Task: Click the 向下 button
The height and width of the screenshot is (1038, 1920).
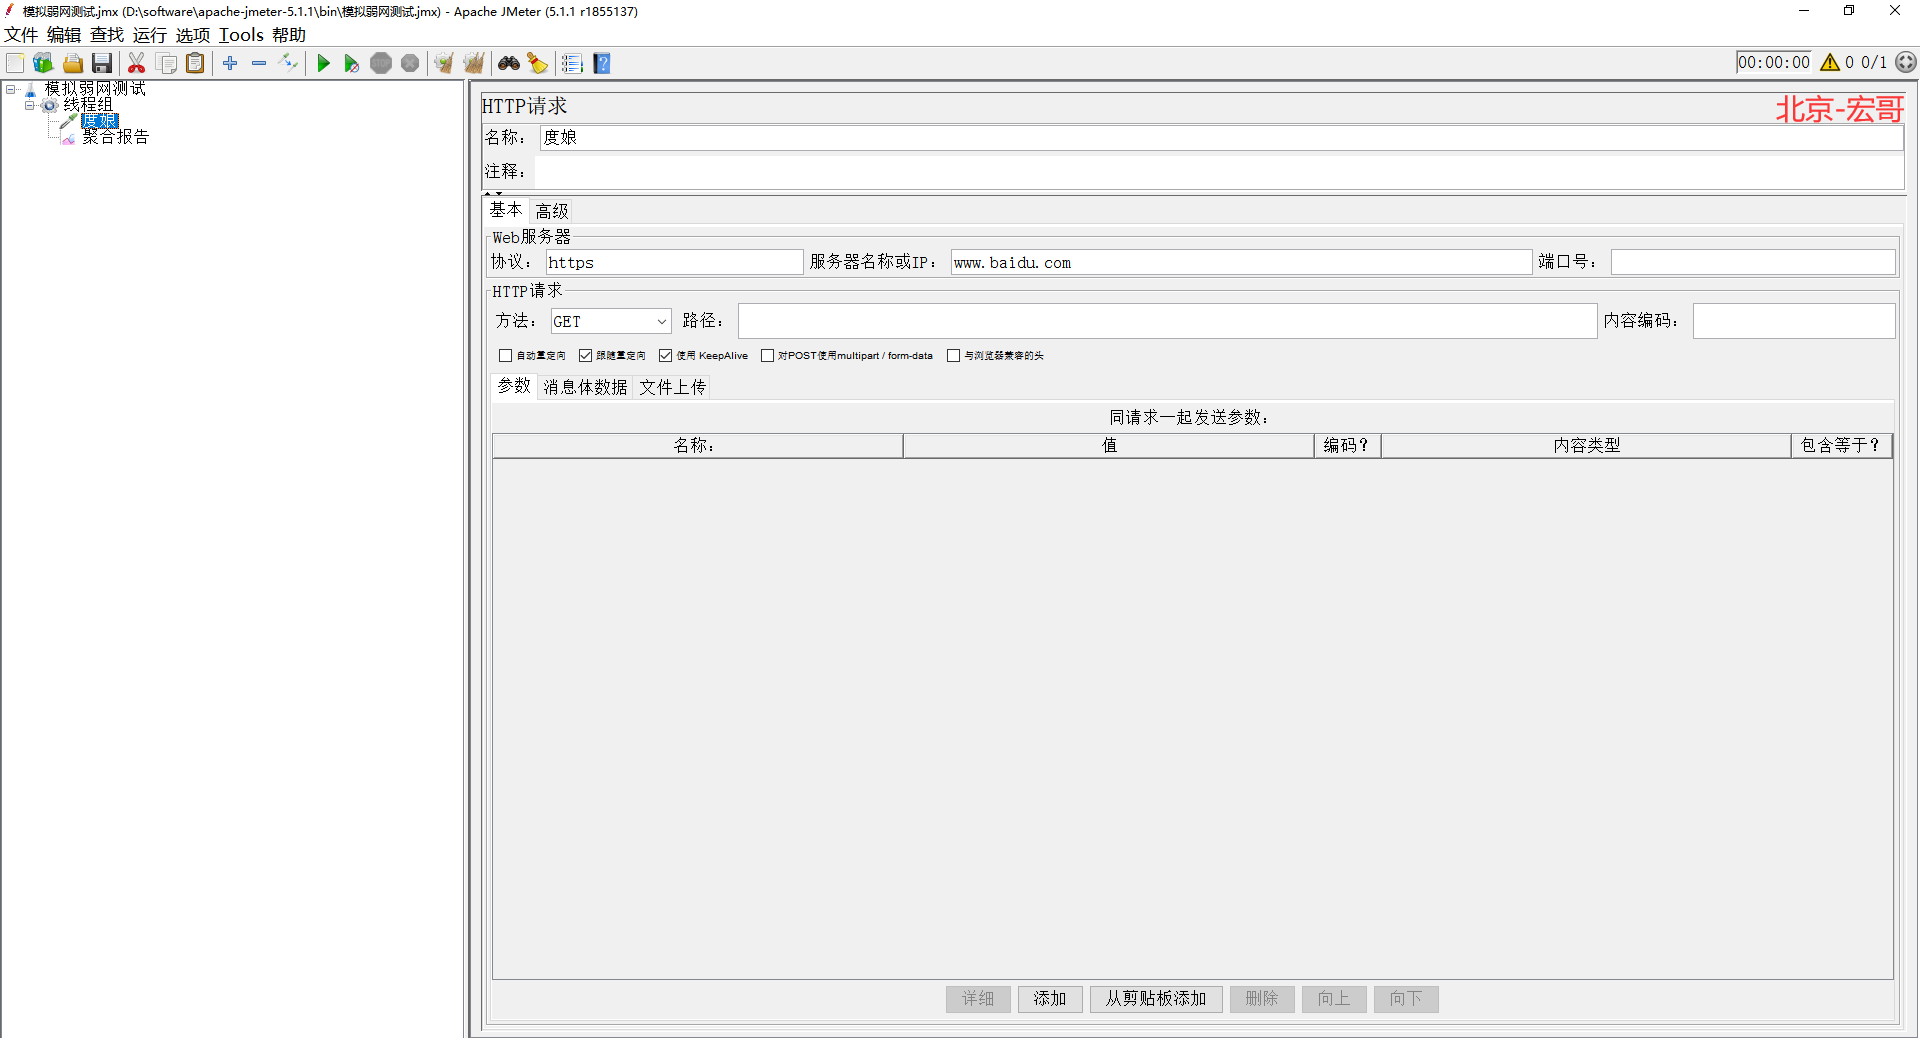Action: pos(1406,998)
